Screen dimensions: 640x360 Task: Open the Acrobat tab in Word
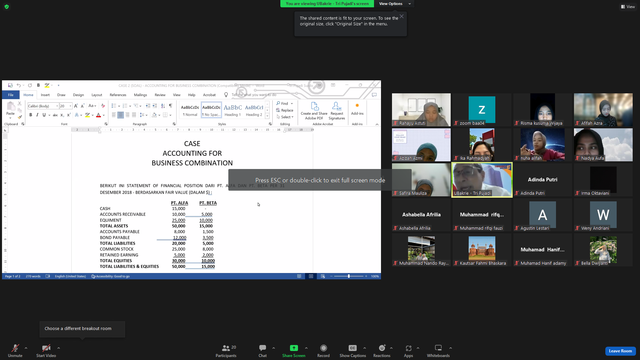point(209,95)
